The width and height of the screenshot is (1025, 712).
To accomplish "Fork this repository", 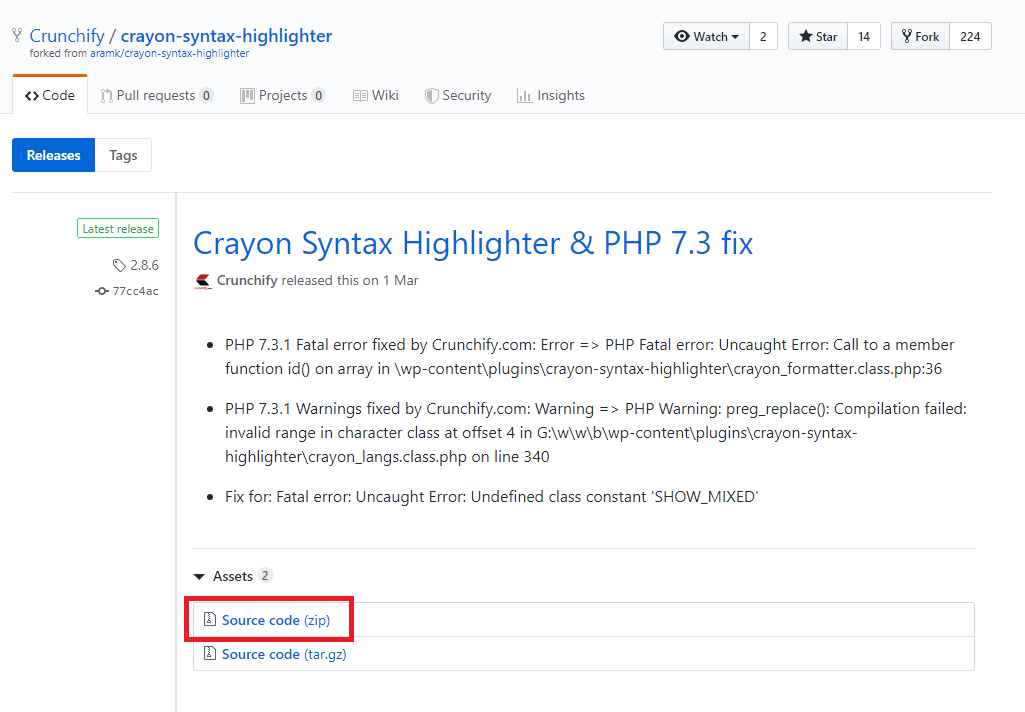I will point(920,37).
